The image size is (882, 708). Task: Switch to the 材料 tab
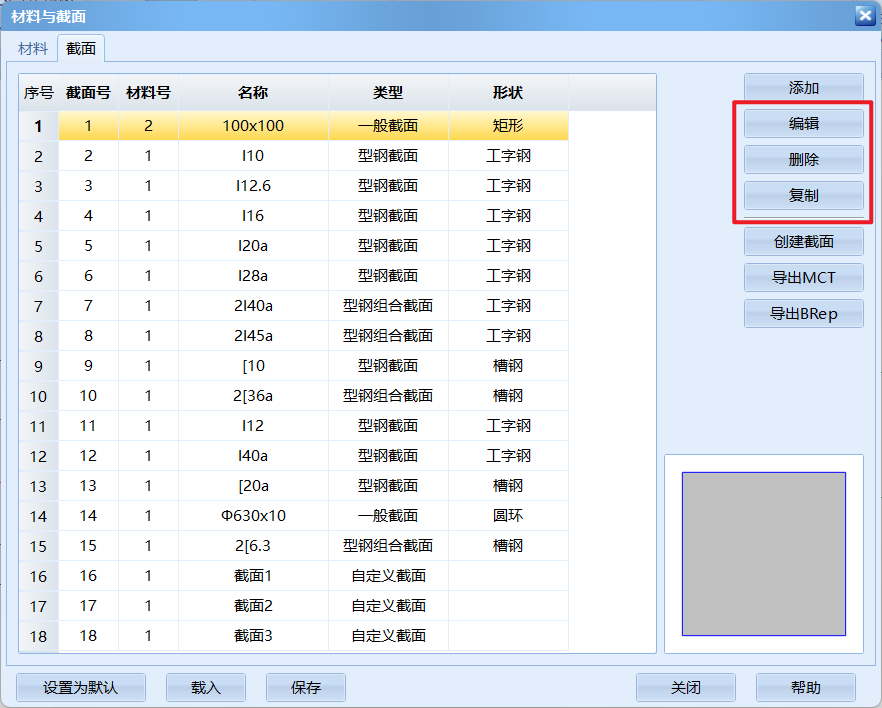33,48
